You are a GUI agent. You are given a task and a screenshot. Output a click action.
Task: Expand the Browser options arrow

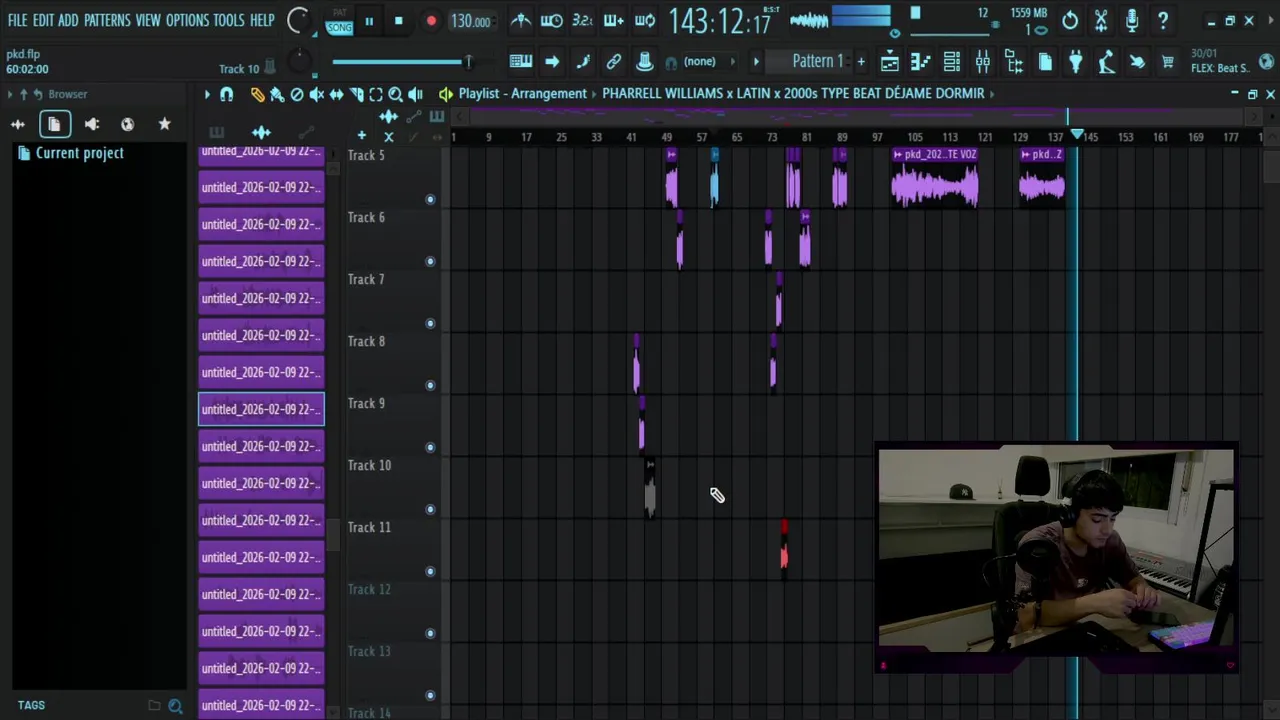click(10, 94)
